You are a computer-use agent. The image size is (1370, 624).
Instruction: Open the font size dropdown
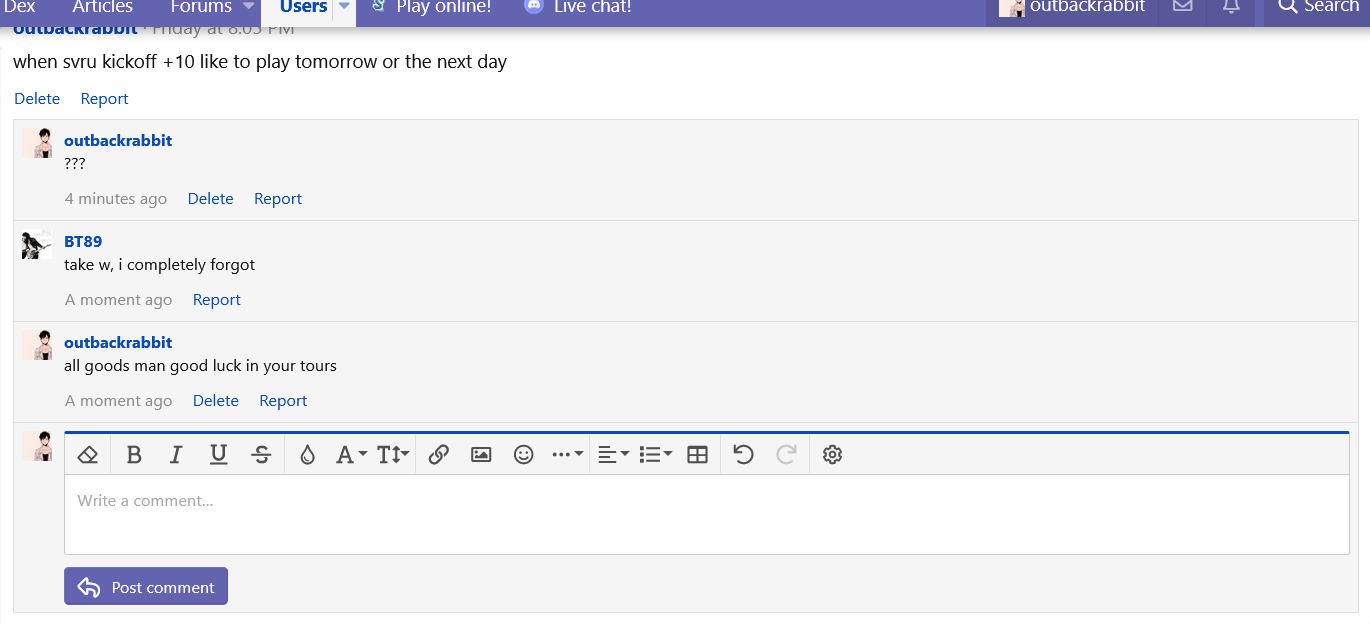pos(393,455)
